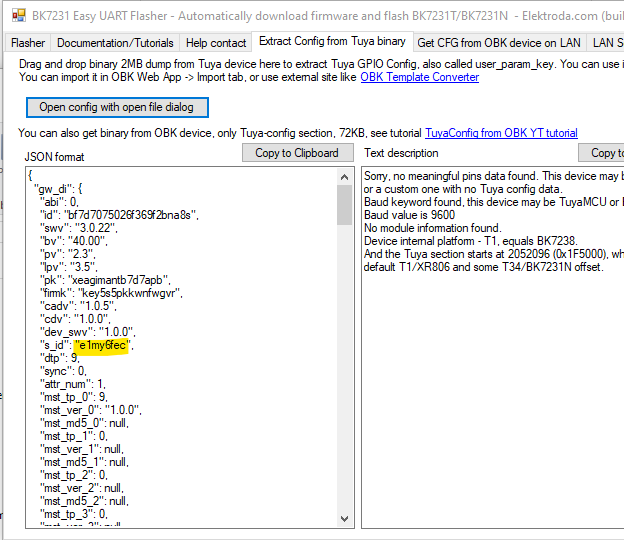Click the "mst_md5_1": null line
The image size is (624, 540).
tap(84, 462)
